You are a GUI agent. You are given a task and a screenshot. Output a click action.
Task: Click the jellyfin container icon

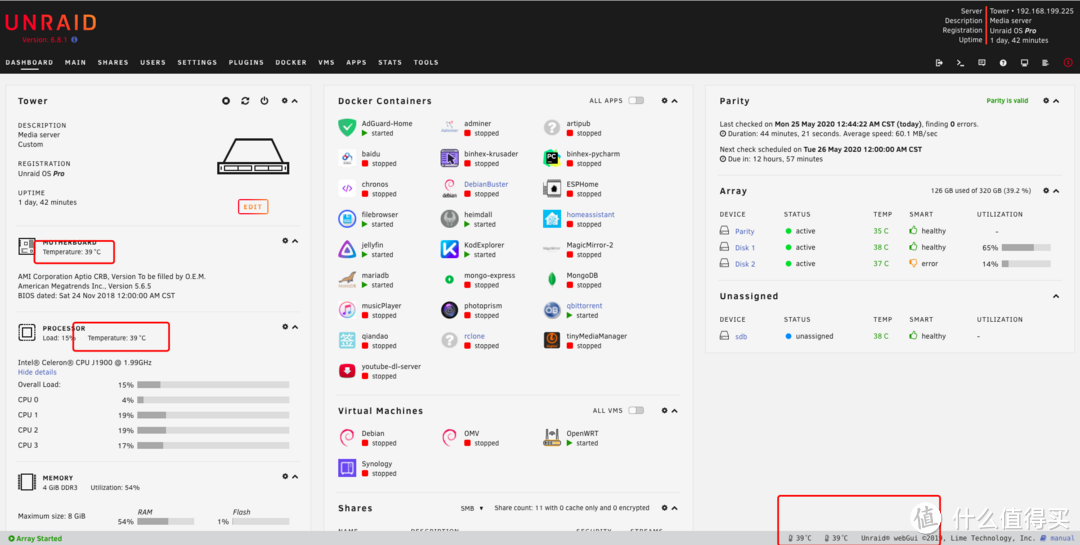(346, 249)
